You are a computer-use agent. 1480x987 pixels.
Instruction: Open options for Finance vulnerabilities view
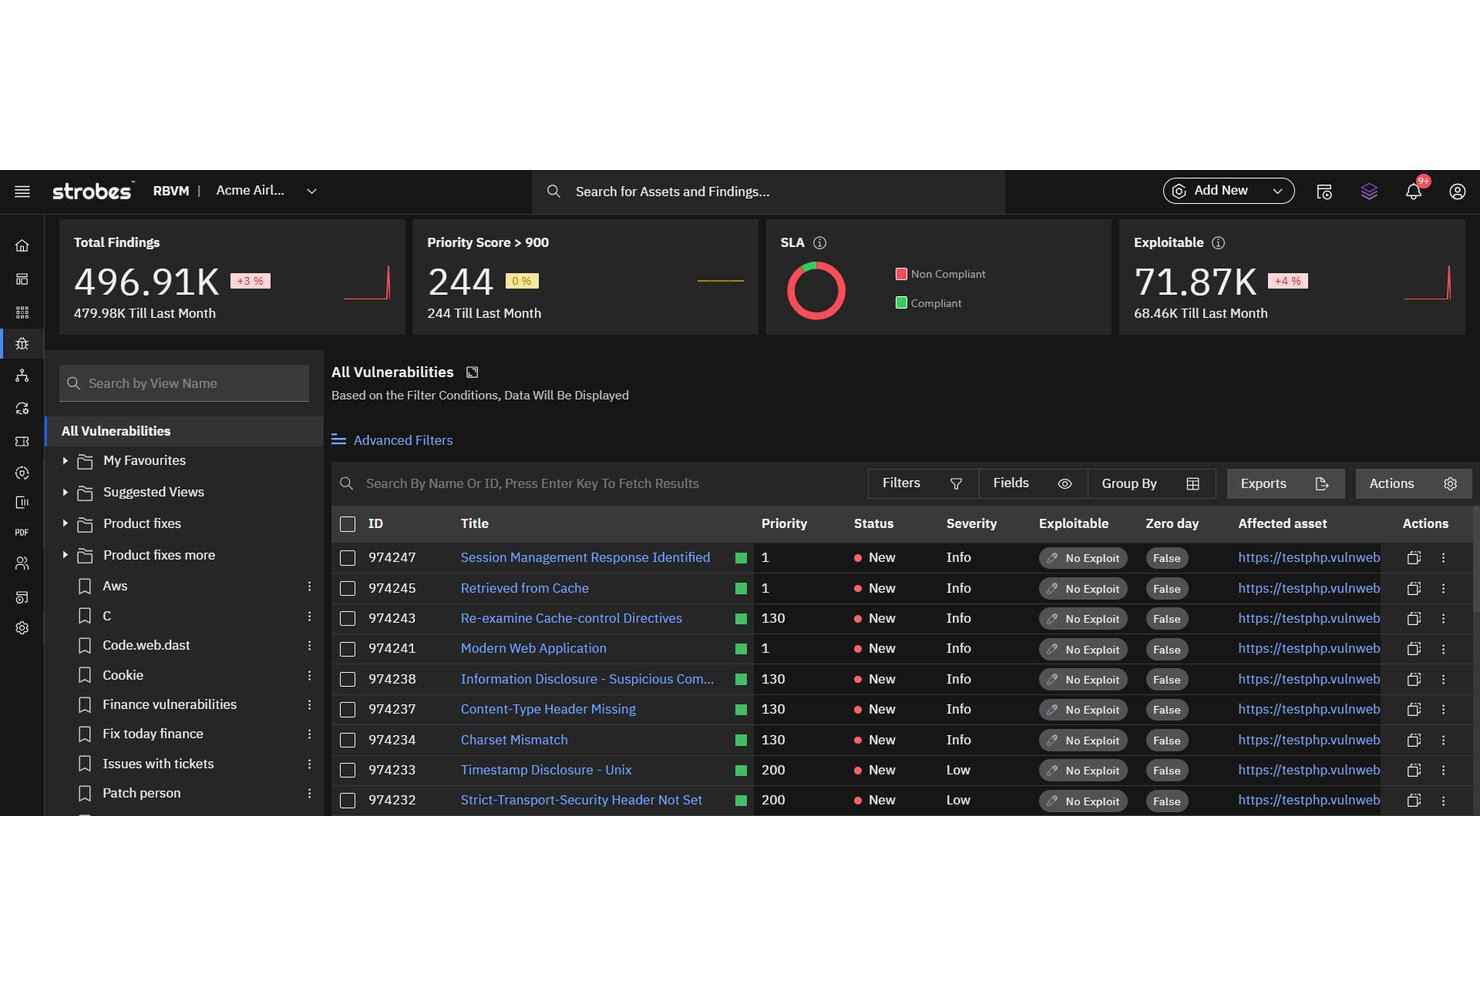pyautogui.click(x=309, y=705)
